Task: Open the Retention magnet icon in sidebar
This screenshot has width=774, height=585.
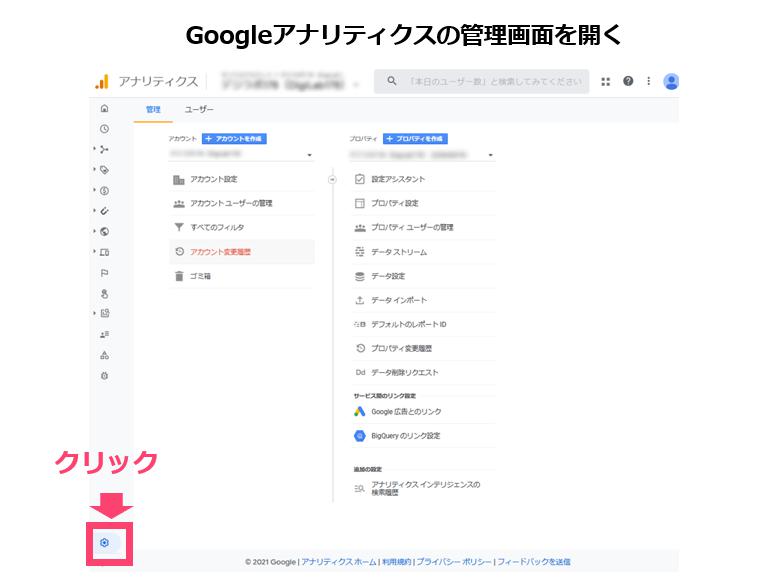Action: click(104, 211)
